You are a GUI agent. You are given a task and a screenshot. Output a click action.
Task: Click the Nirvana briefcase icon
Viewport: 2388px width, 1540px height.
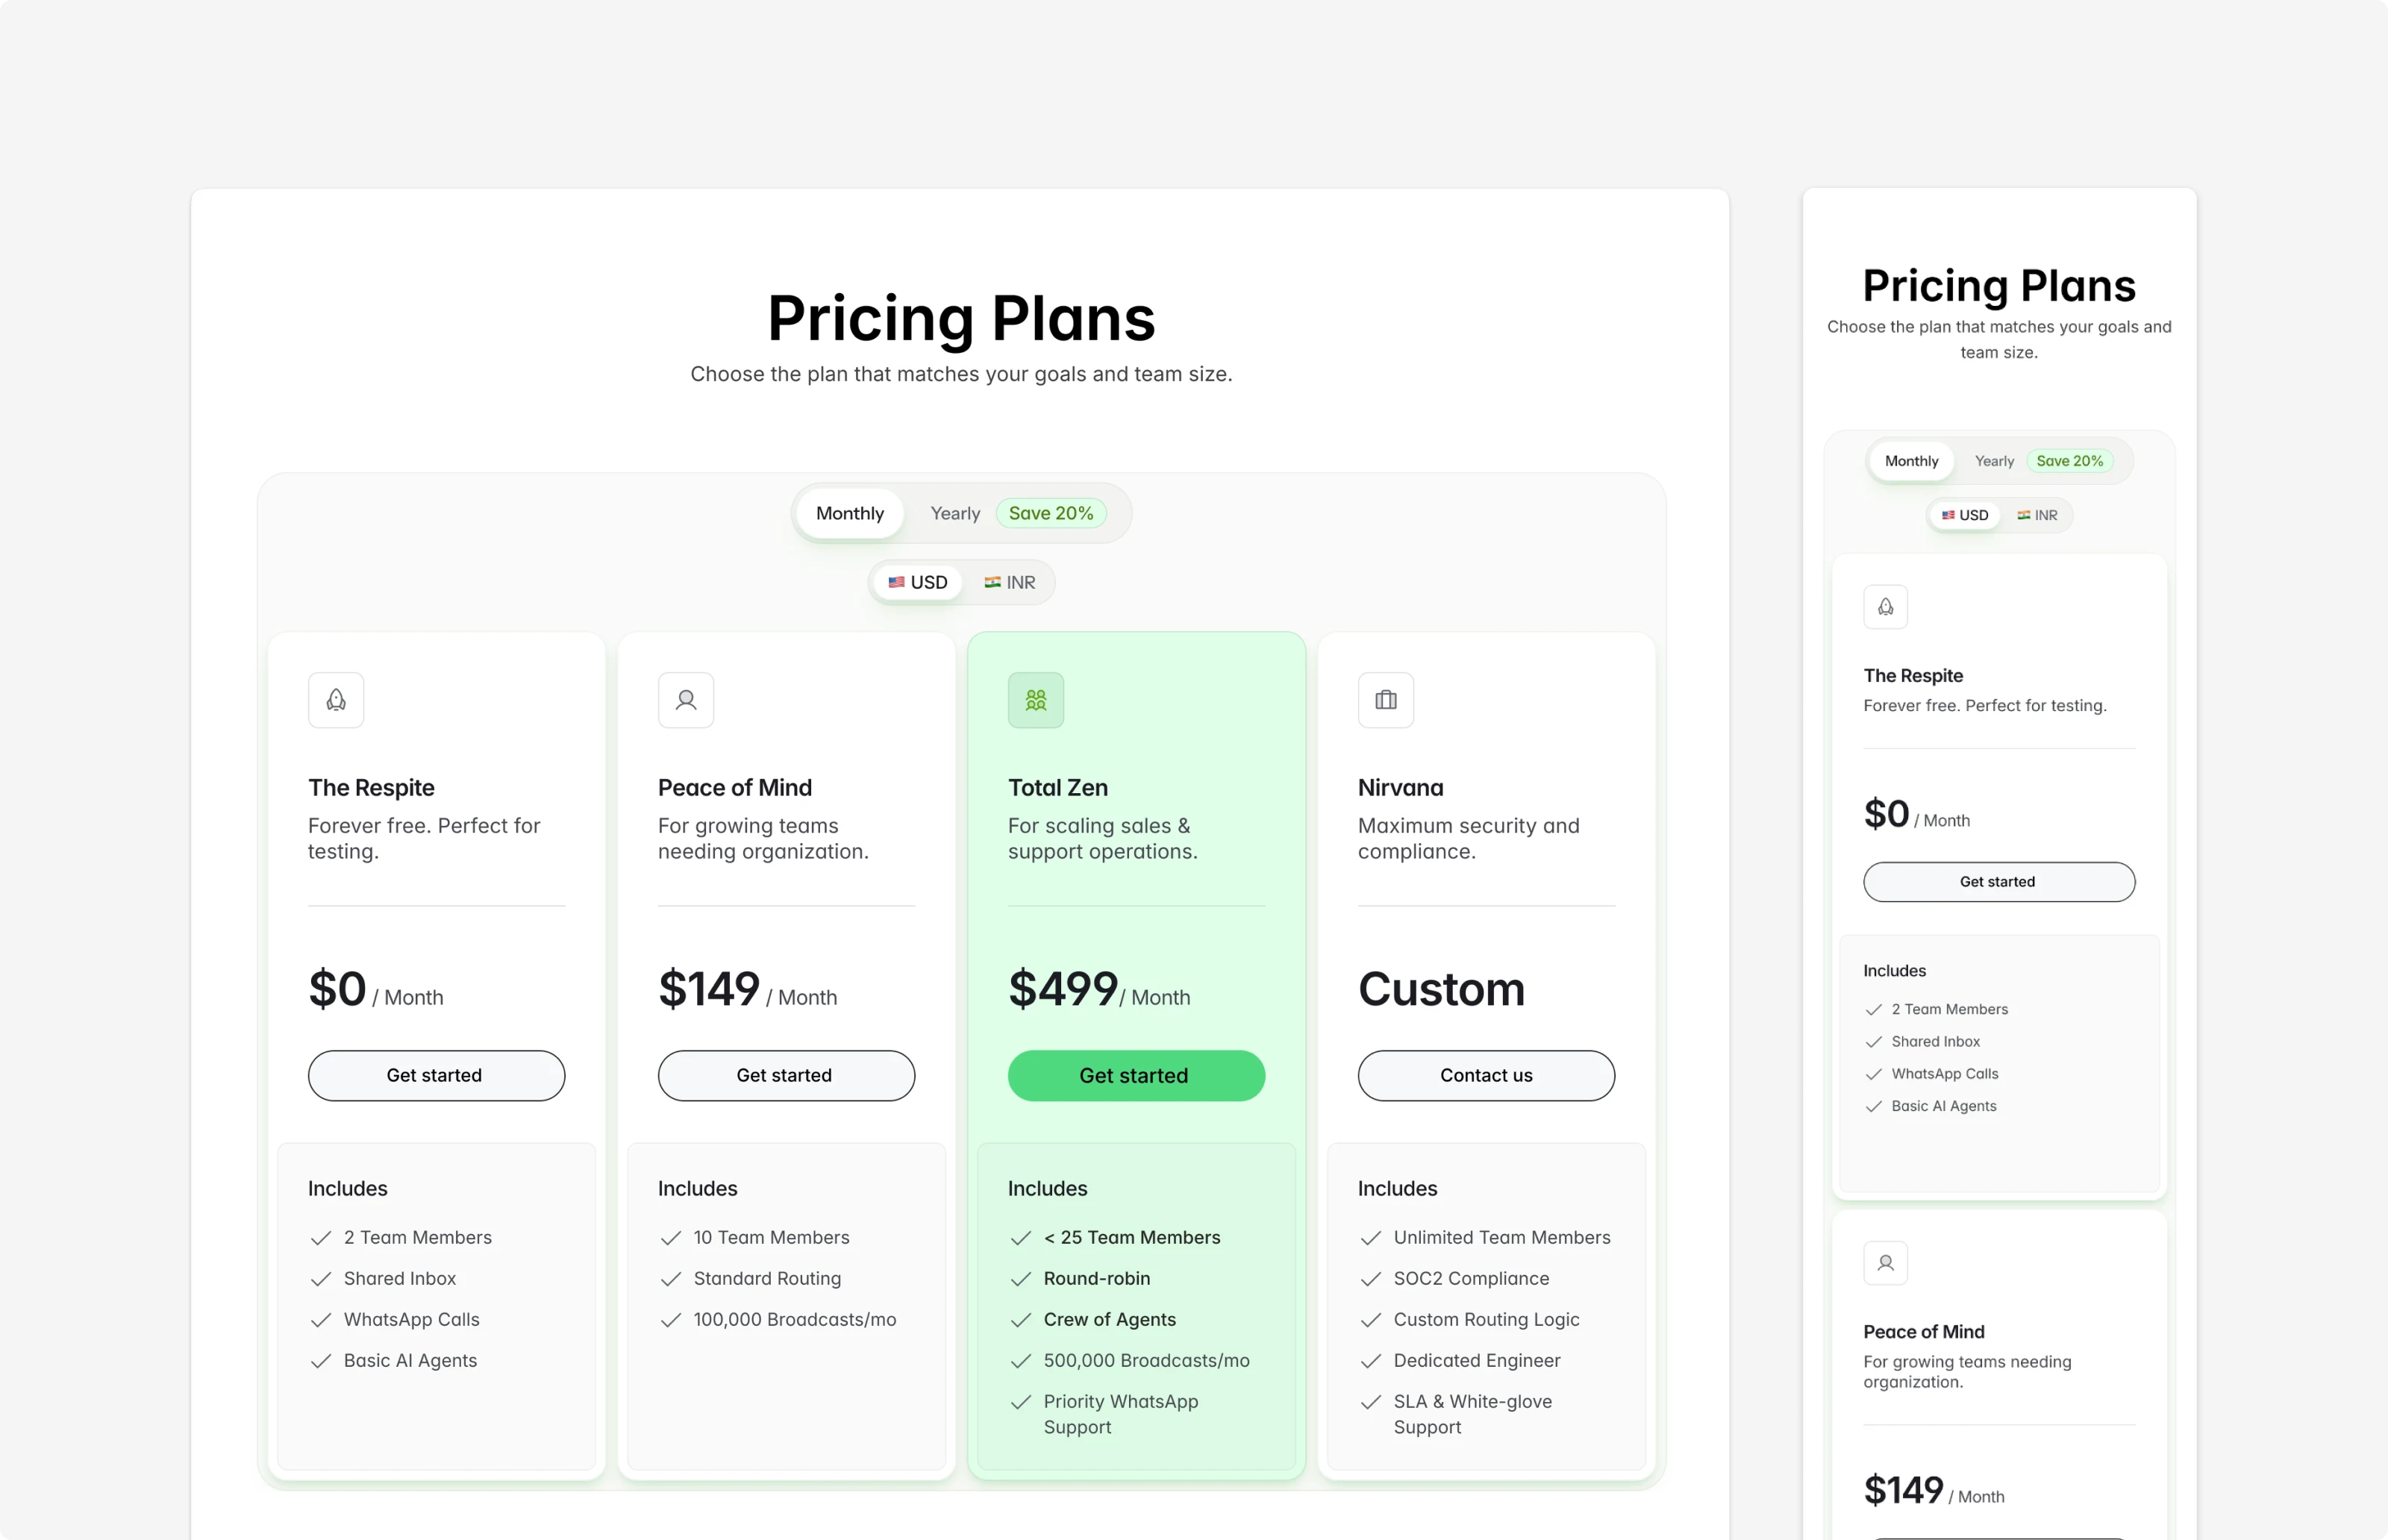pyautogui.click(x=1386, y=700)
